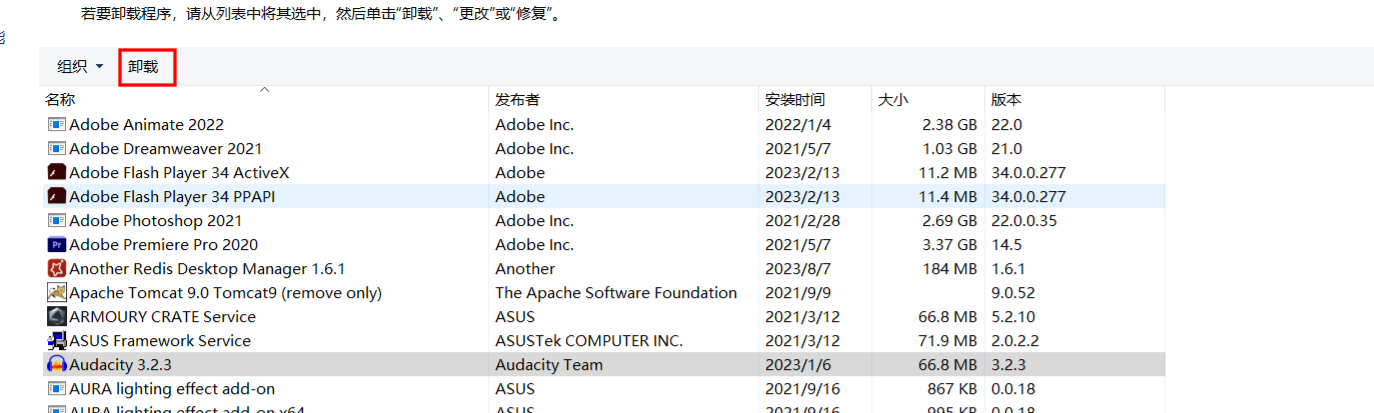This screenshot has width=1374, height=413.
Task: Click the Adobe Animate 2022 icon
Action: [x=56, y=125]
